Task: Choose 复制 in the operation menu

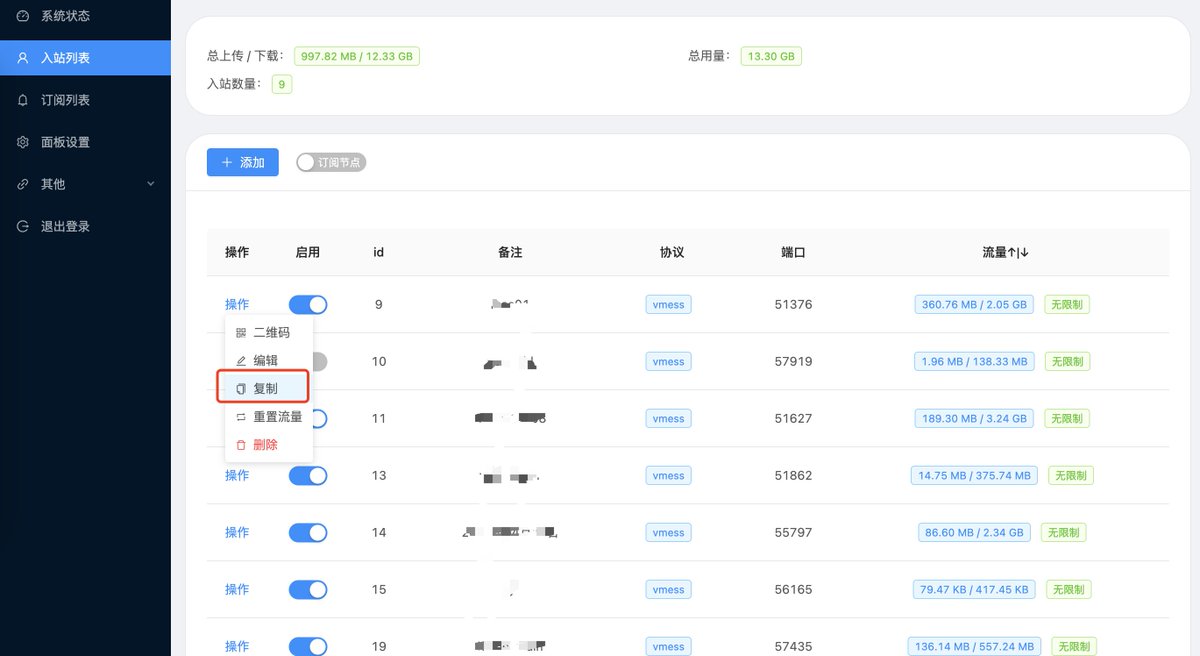Action: 265,388
